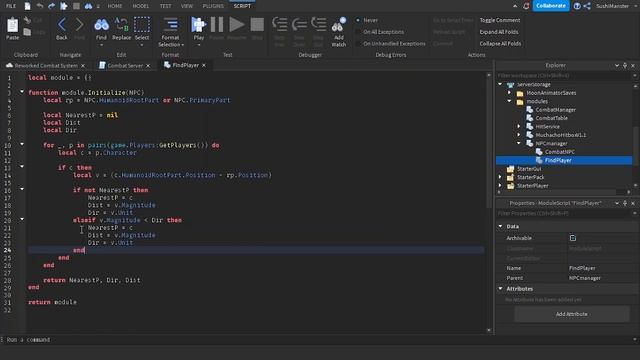The image size is (640, 360).
Task: Click the undo arrow in the title bar
Action: [x=40, y=6]
